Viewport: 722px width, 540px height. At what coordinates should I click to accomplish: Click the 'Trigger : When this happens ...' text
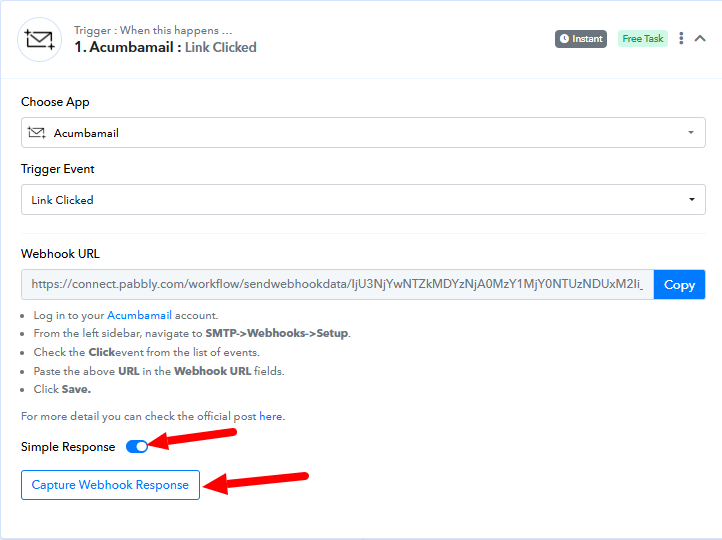tap(153, 30)
